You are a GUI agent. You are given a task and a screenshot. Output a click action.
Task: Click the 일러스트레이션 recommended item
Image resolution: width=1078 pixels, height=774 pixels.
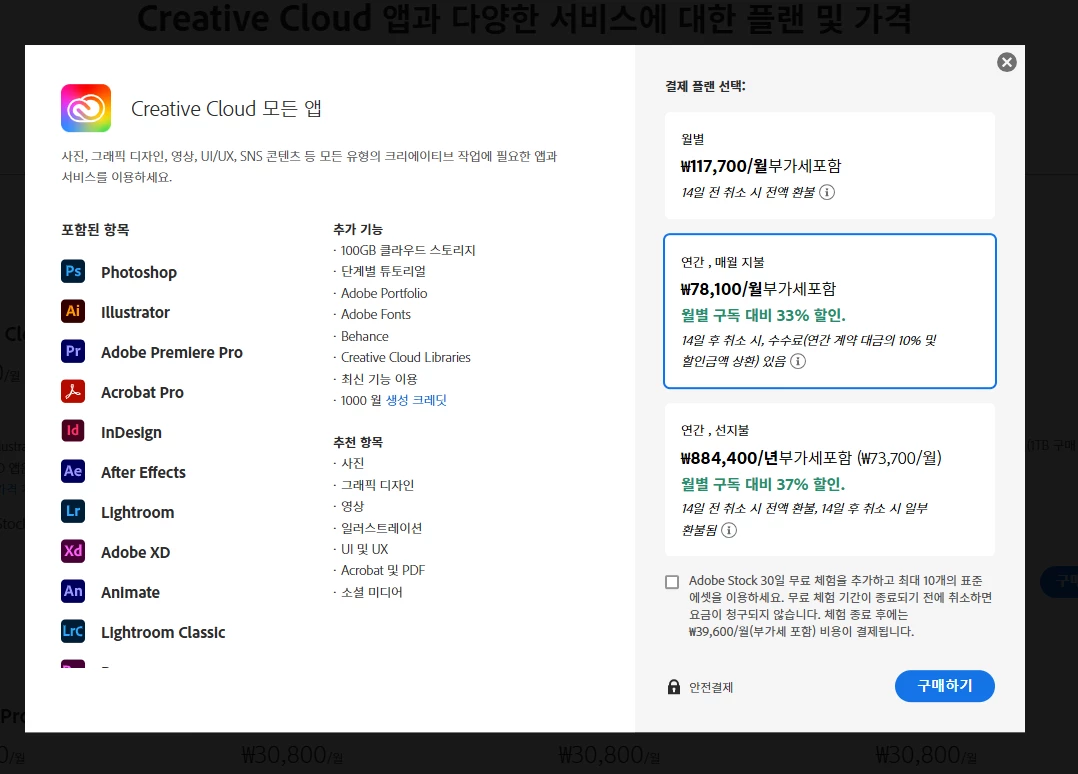tap(382, 528)
